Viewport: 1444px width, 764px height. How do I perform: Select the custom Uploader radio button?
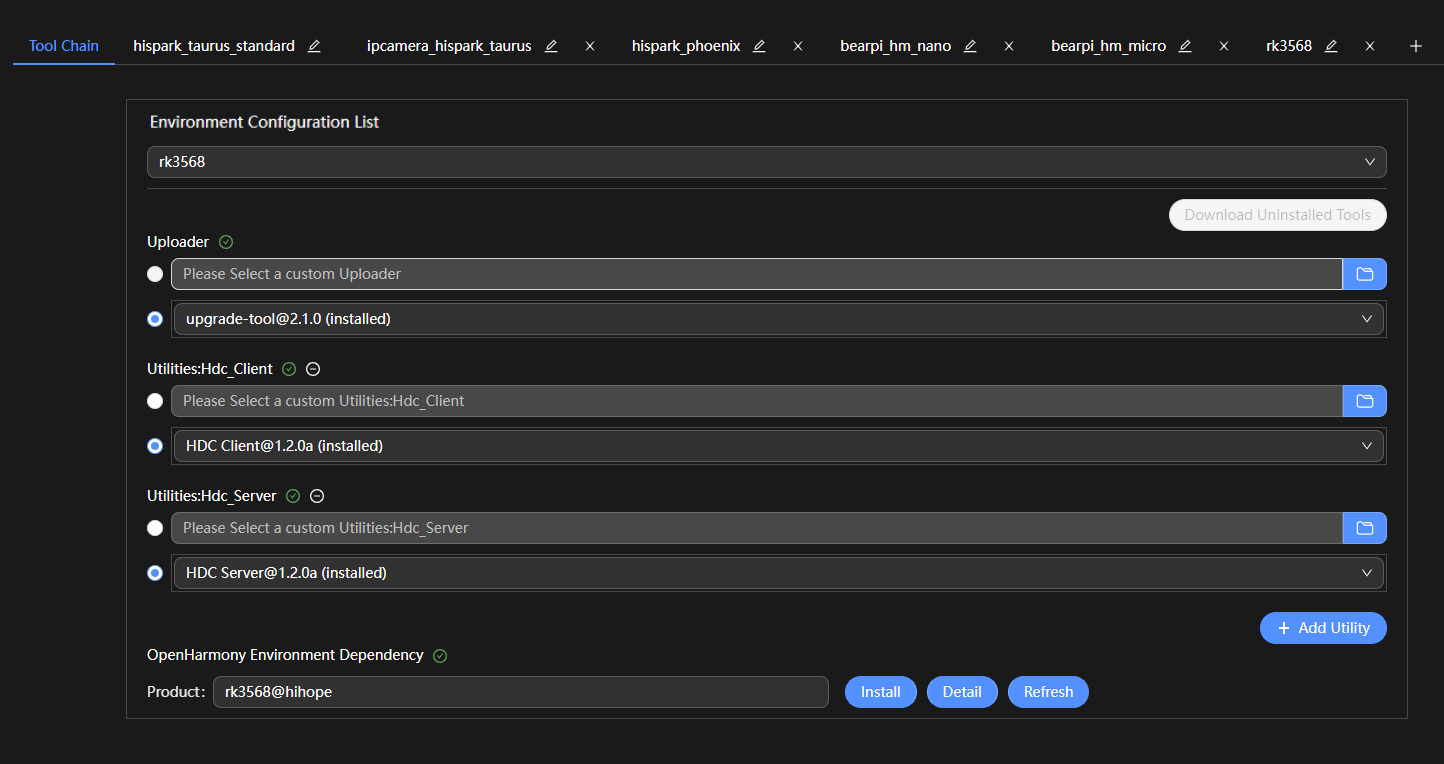click(155, 274)
